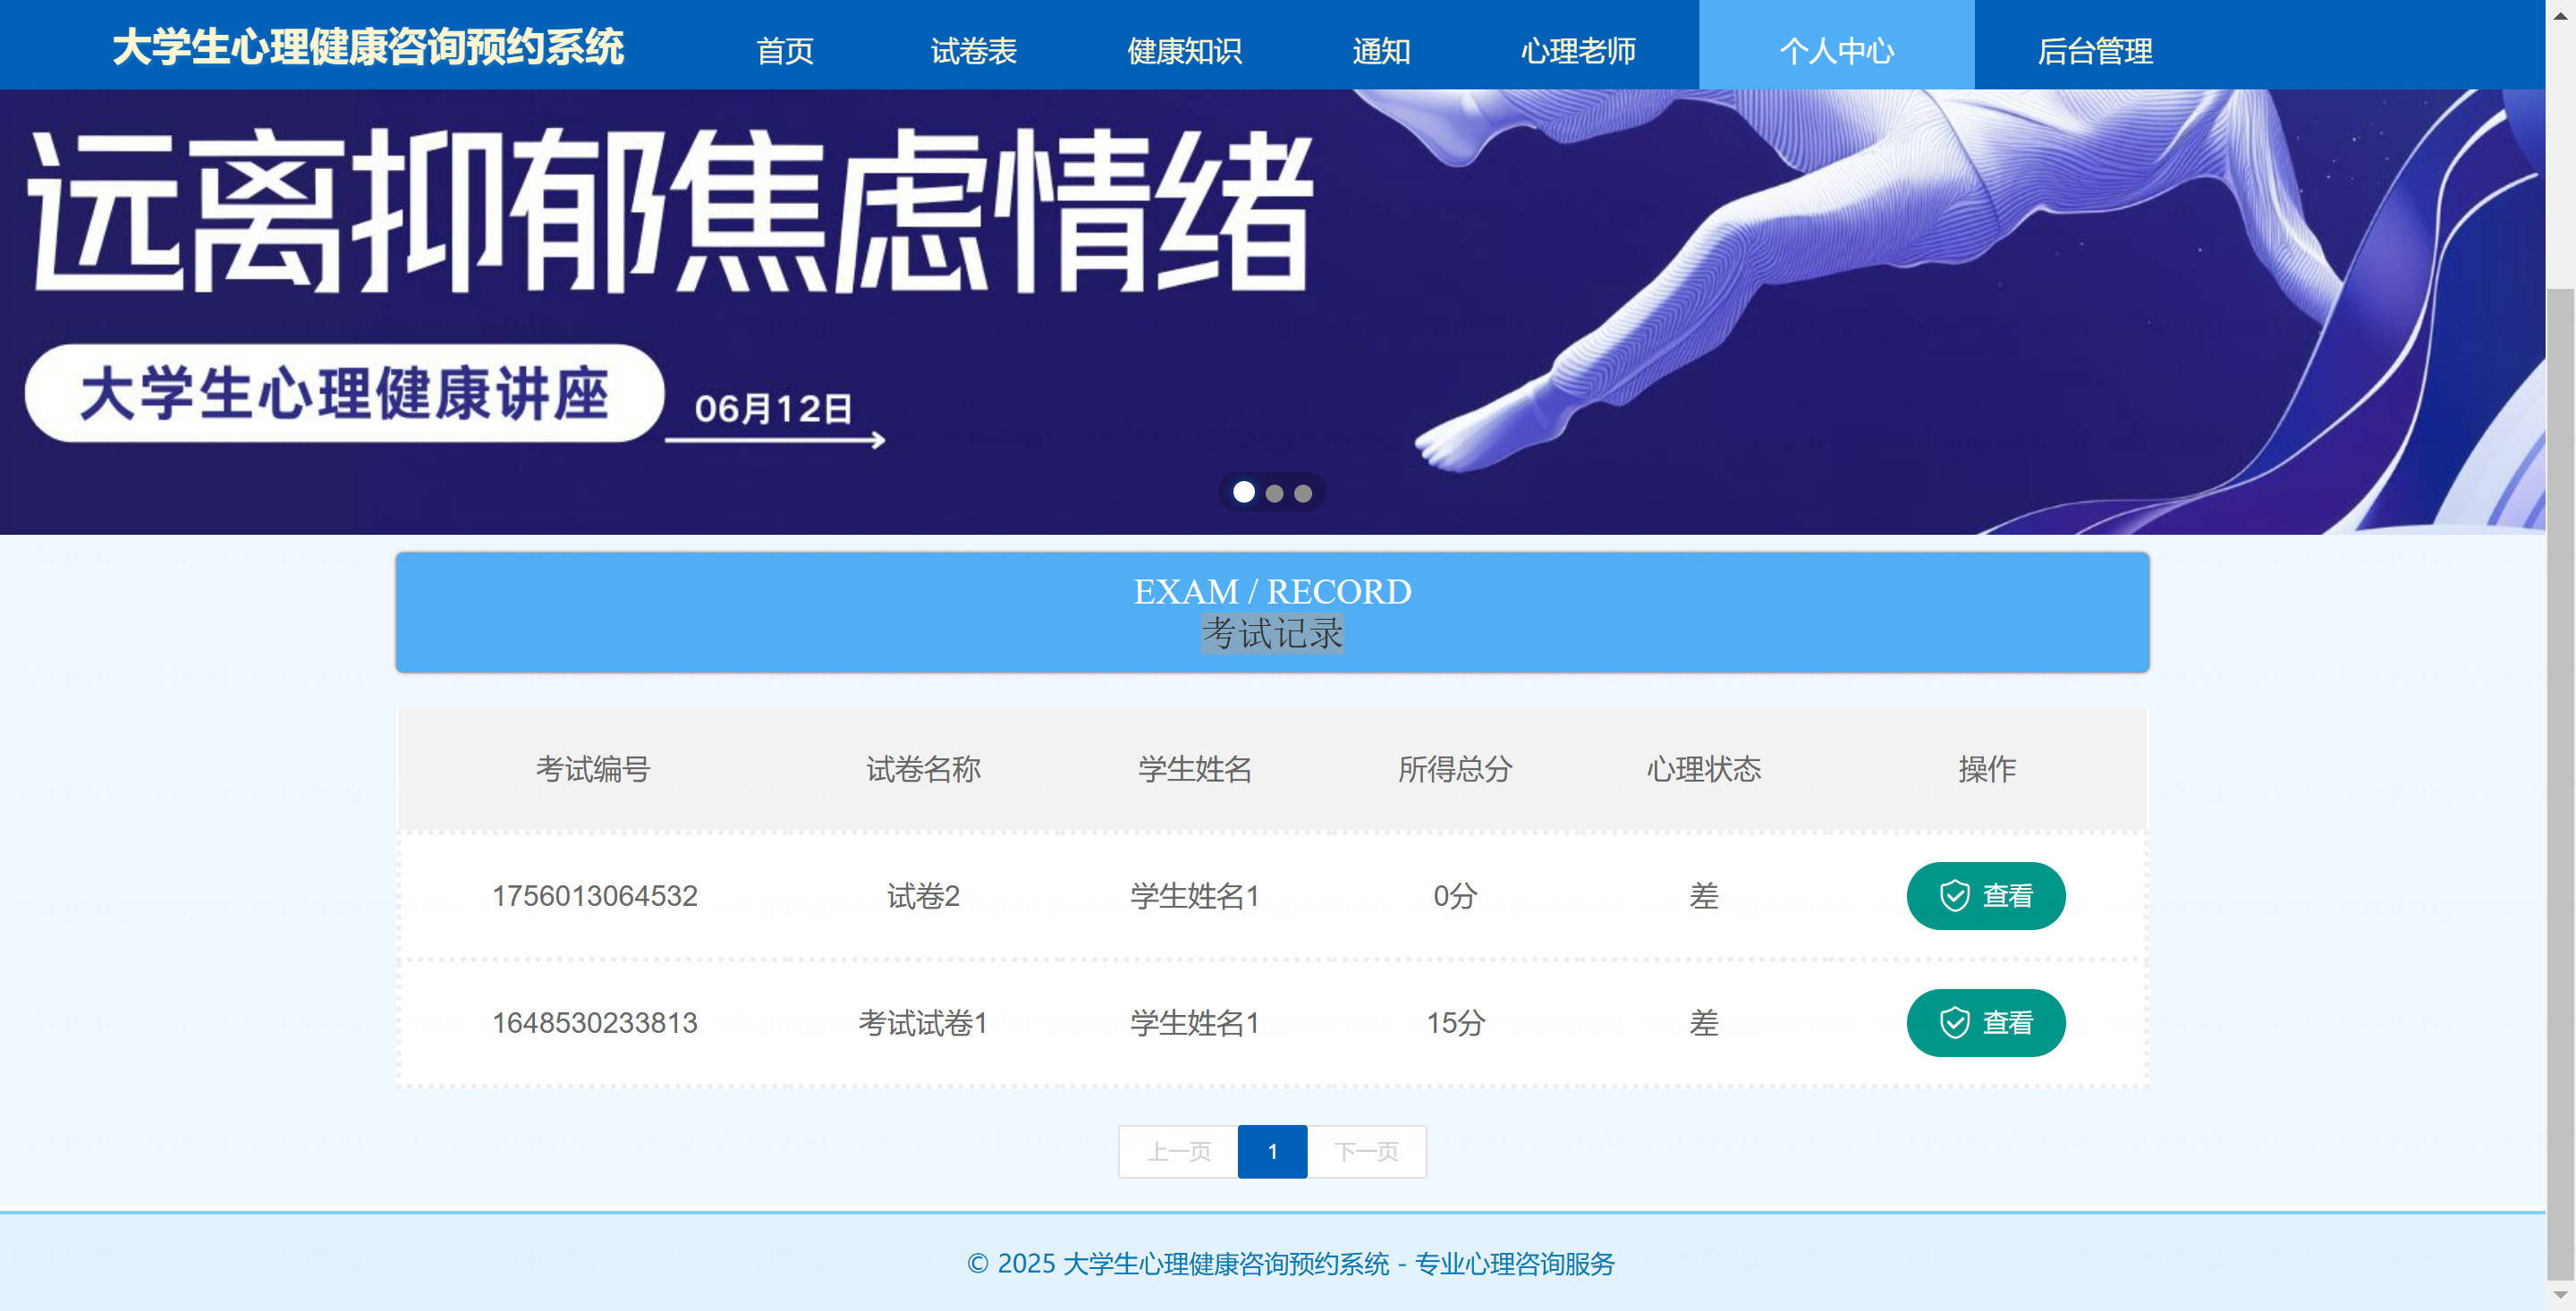Go to 试卷表 in the navigation
Screen dimensions: 2576x1311
(973, 50)
